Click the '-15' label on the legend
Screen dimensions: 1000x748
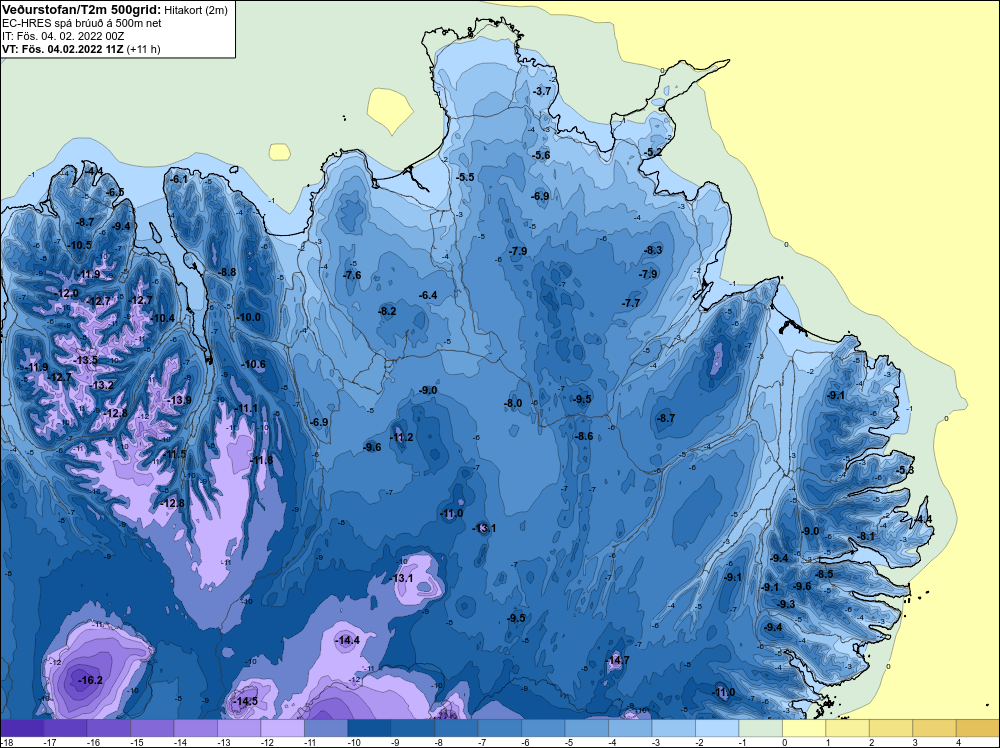(x=136, y=742)
